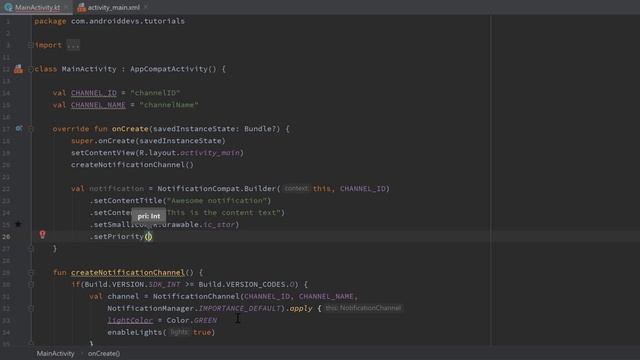Collapse the onCreate function fold marker
Viewport: 640px width, 360px height.
(30, 129)
